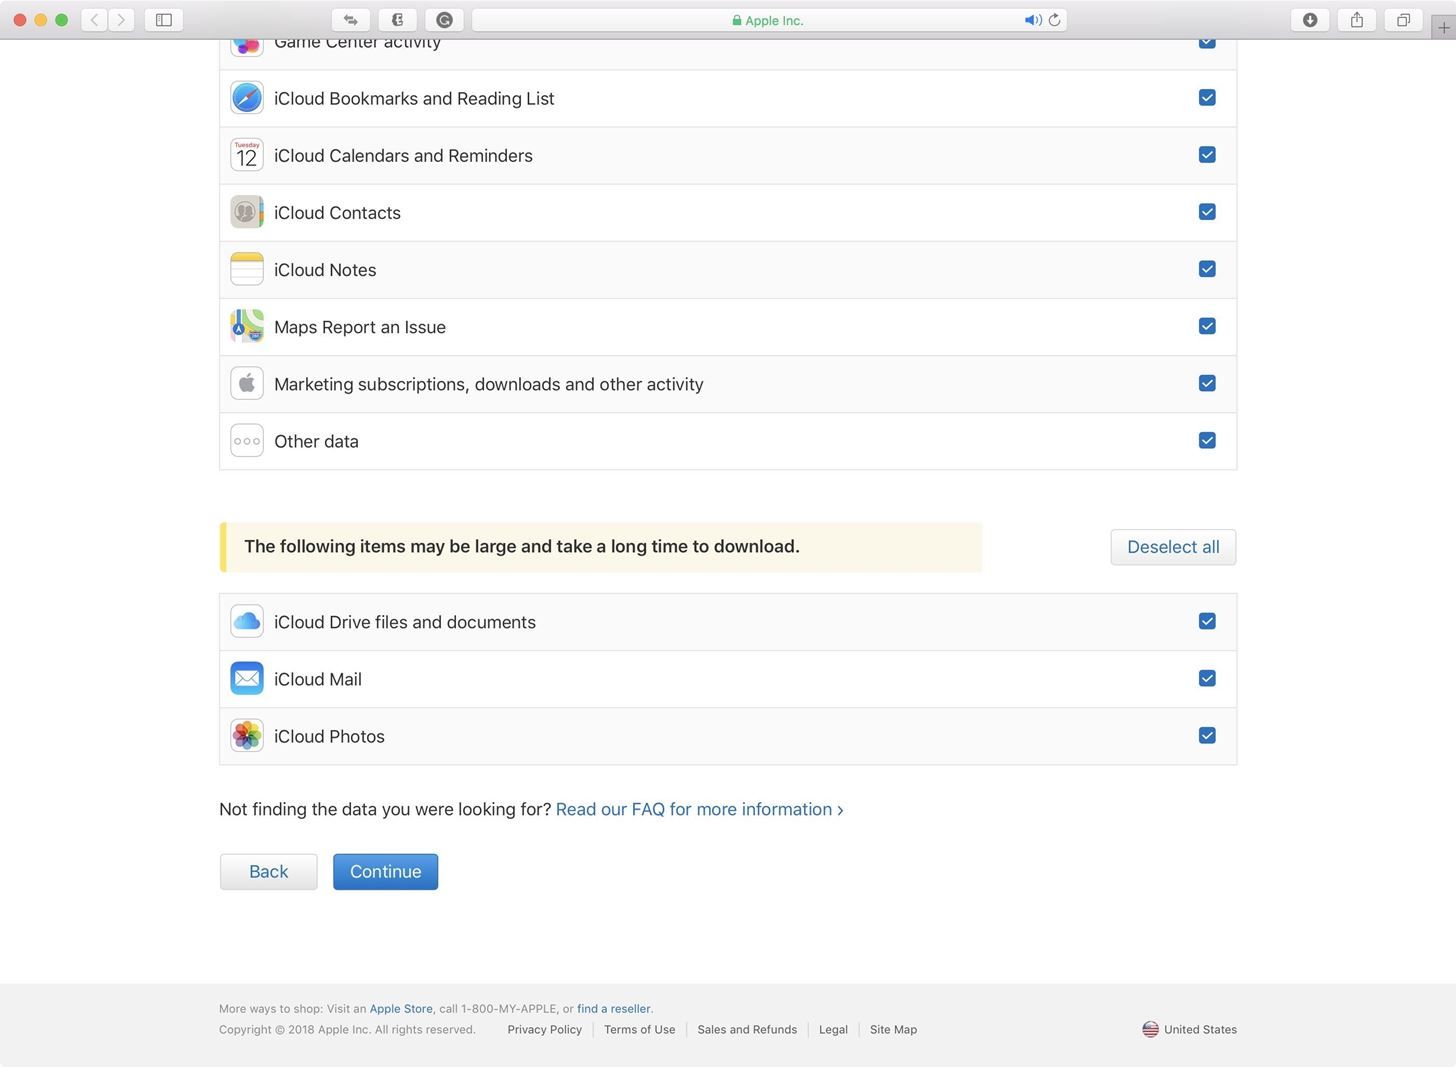Click the Evernote-style extension icon
Viewport: 1456px width, 1067px height.
click(398, 20)
